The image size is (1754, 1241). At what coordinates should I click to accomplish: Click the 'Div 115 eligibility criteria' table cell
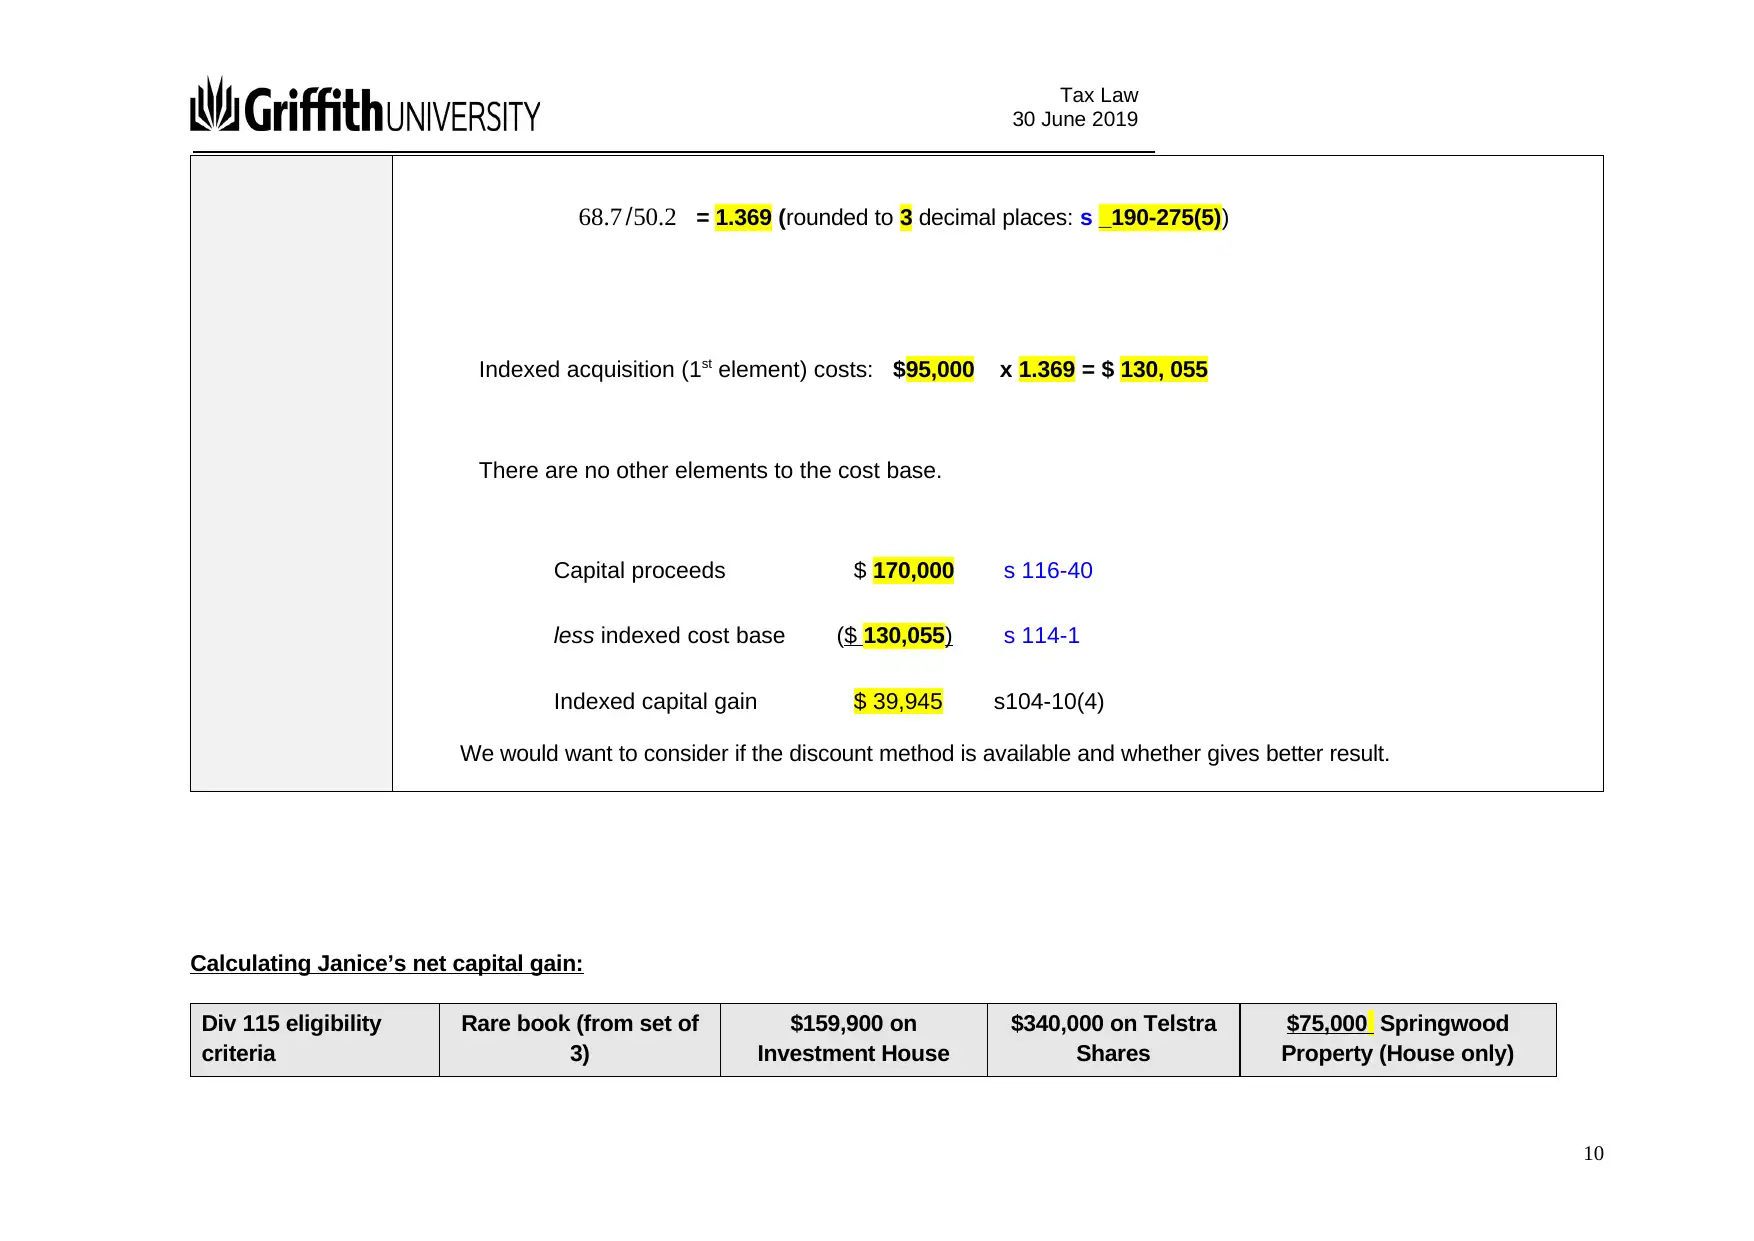tap(315, 1040)
